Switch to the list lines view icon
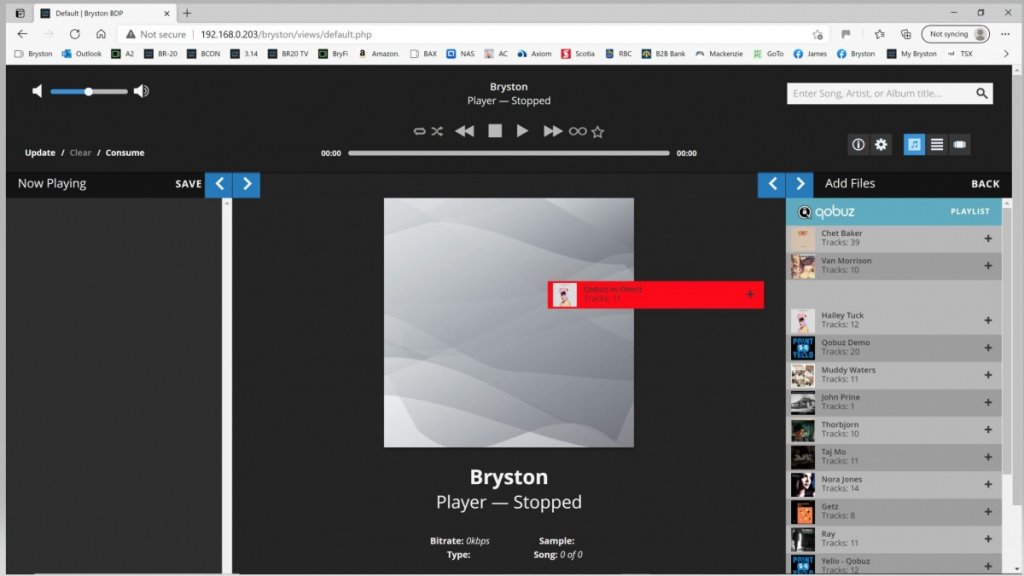The height and width of the screenshot is (576, 1024). [x=937, y=144]
